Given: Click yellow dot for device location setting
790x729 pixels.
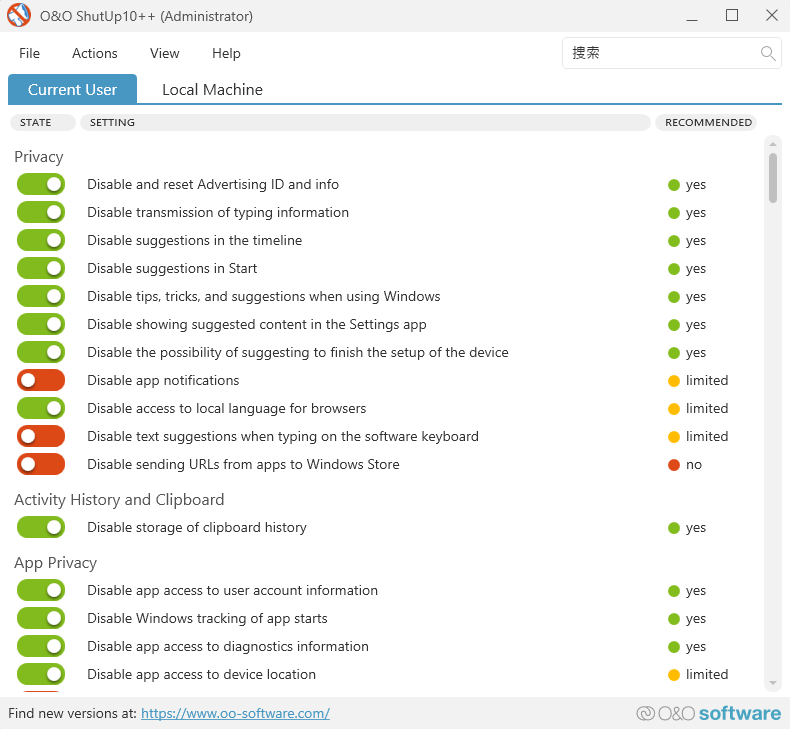Looking at the screenshot, I should click(x=674, y=675).
